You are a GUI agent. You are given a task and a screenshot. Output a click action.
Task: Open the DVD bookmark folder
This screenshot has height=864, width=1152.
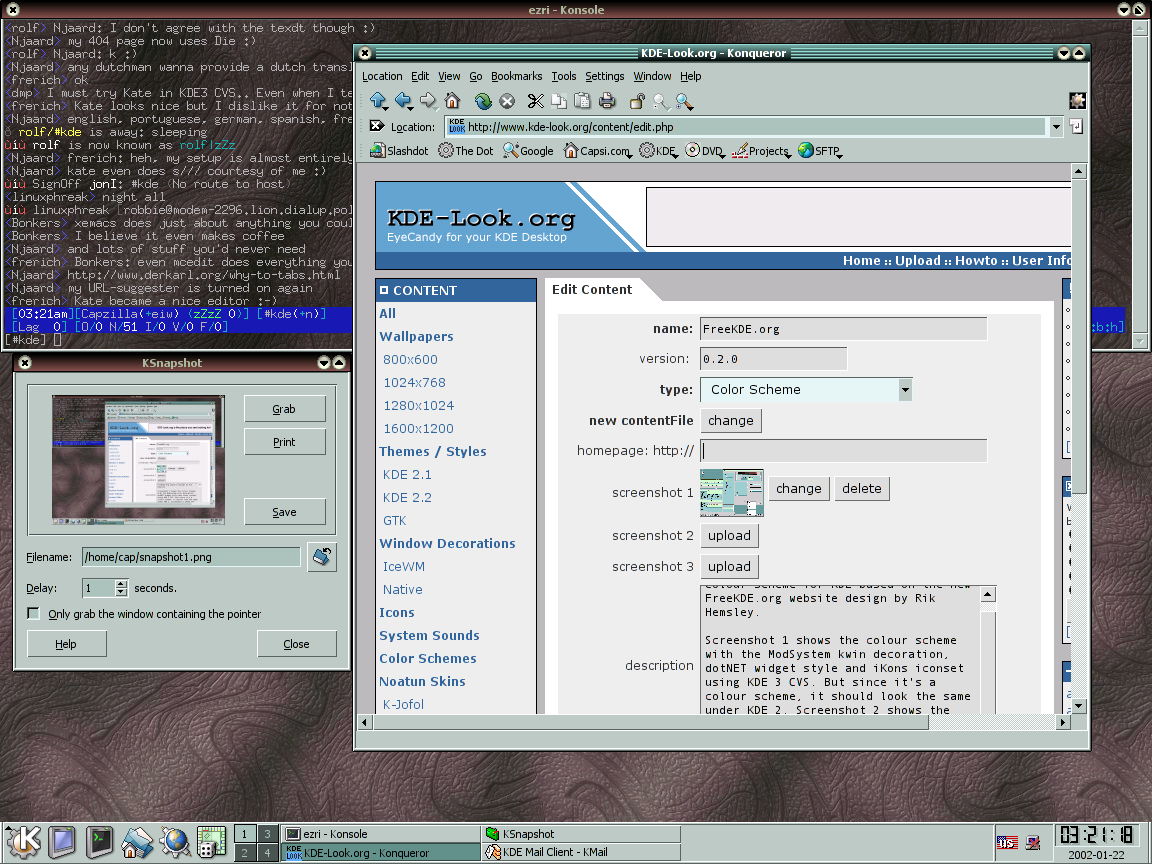click(x=705, y=151)
